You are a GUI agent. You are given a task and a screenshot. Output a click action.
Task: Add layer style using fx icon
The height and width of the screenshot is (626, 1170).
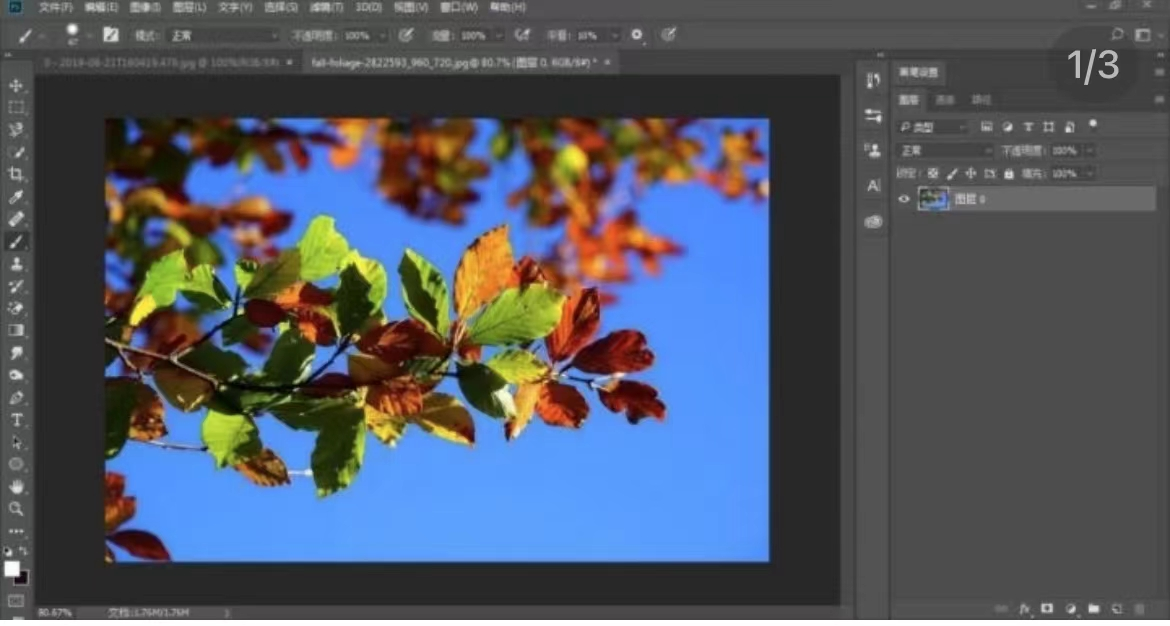[1025, 608]
